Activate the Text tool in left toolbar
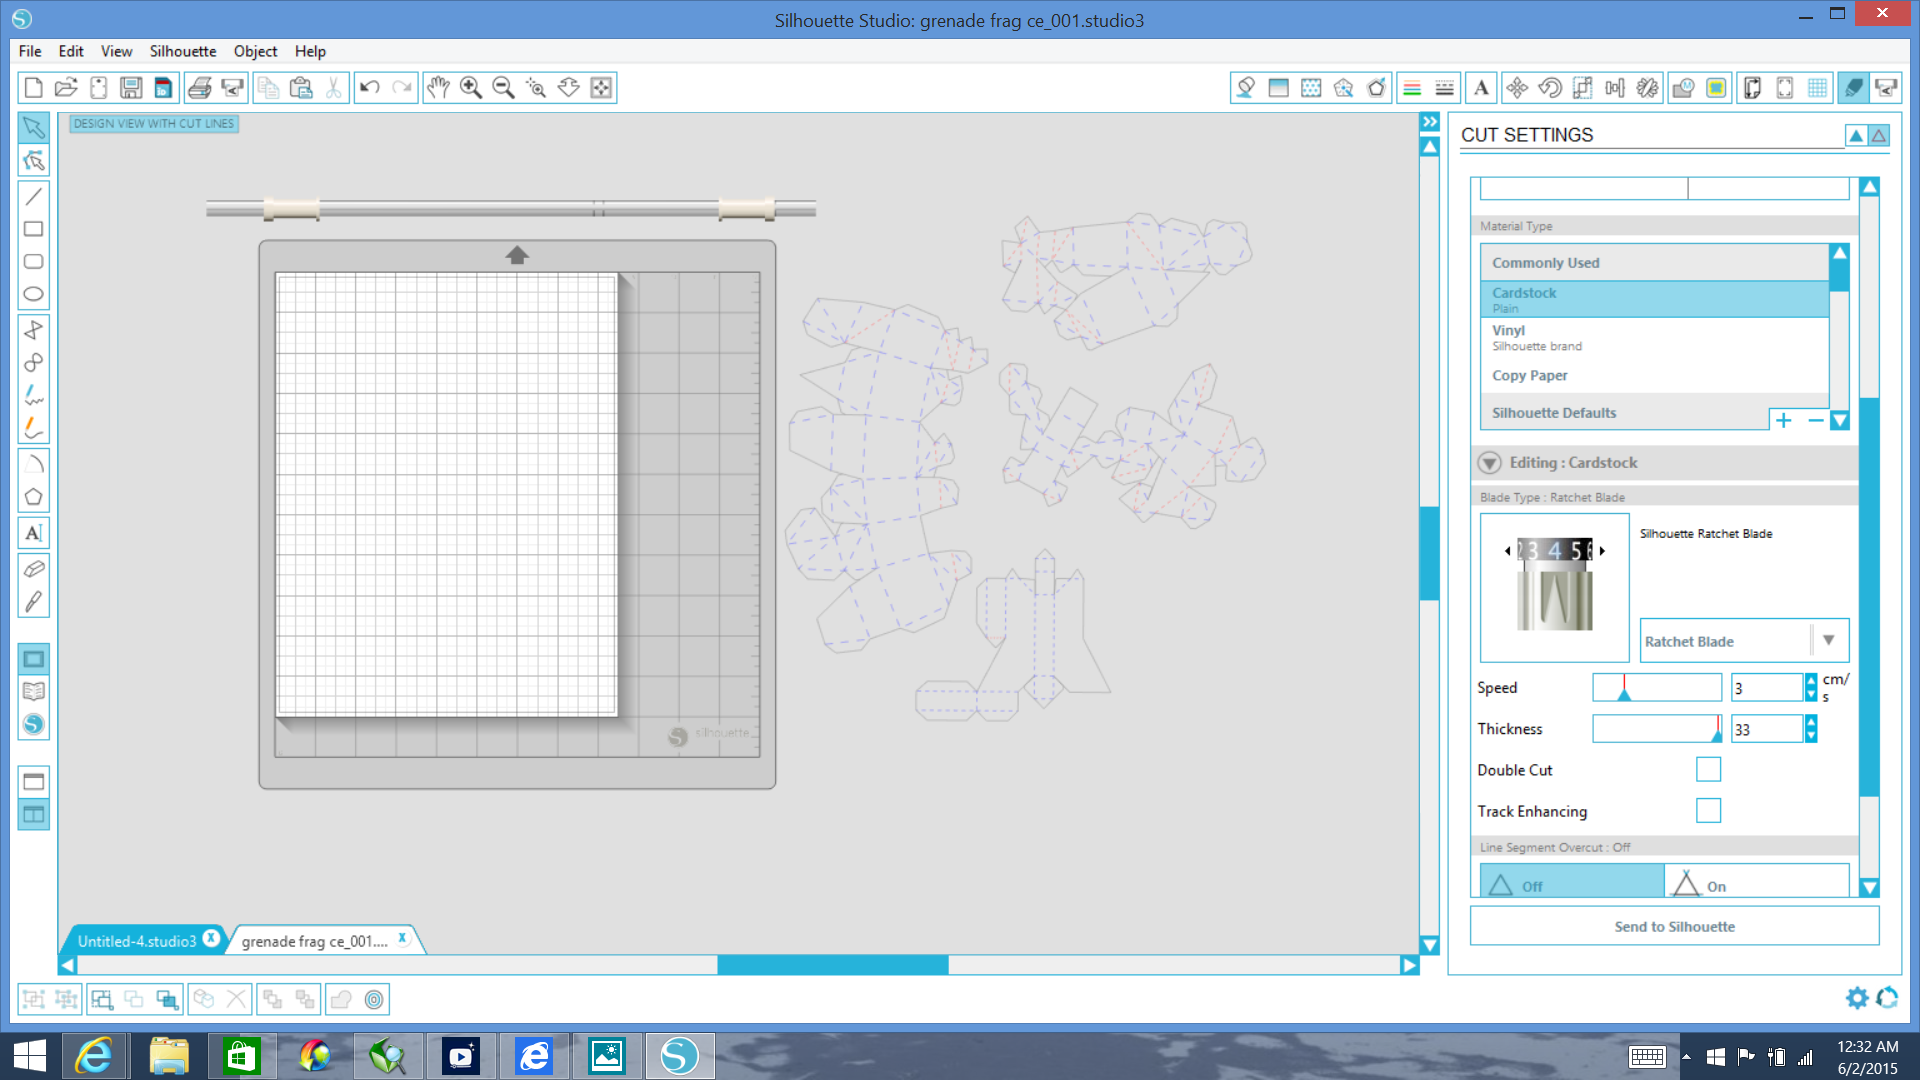This screenshot has height=1080, width=1920. click(33, 533)
